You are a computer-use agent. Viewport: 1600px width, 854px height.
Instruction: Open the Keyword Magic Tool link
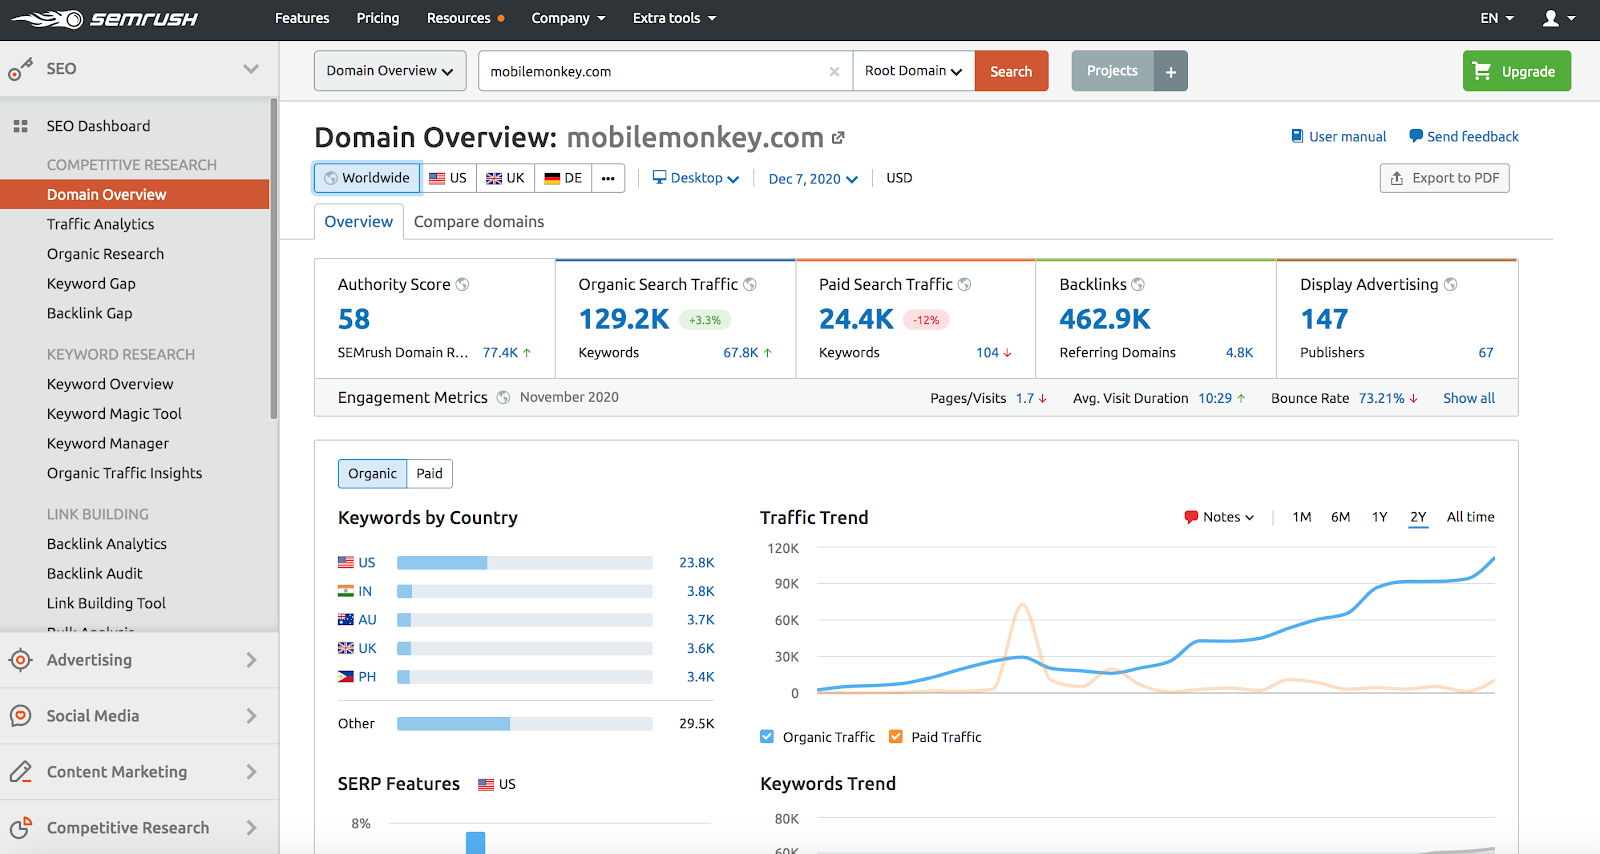[x=114, y=414]
